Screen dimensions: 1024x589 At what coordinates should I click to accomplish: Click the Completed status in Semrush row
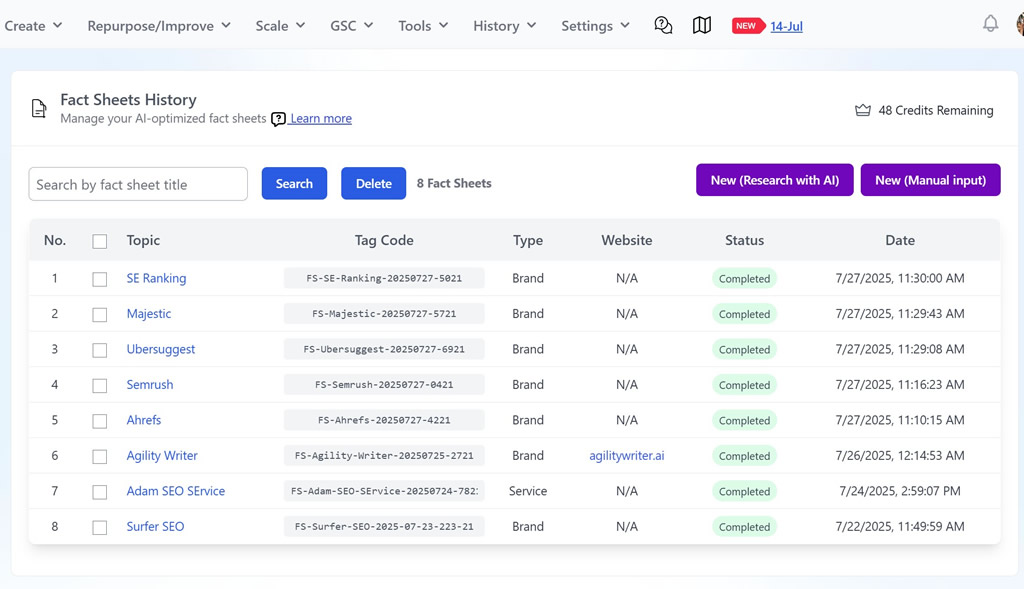(744, 385)
